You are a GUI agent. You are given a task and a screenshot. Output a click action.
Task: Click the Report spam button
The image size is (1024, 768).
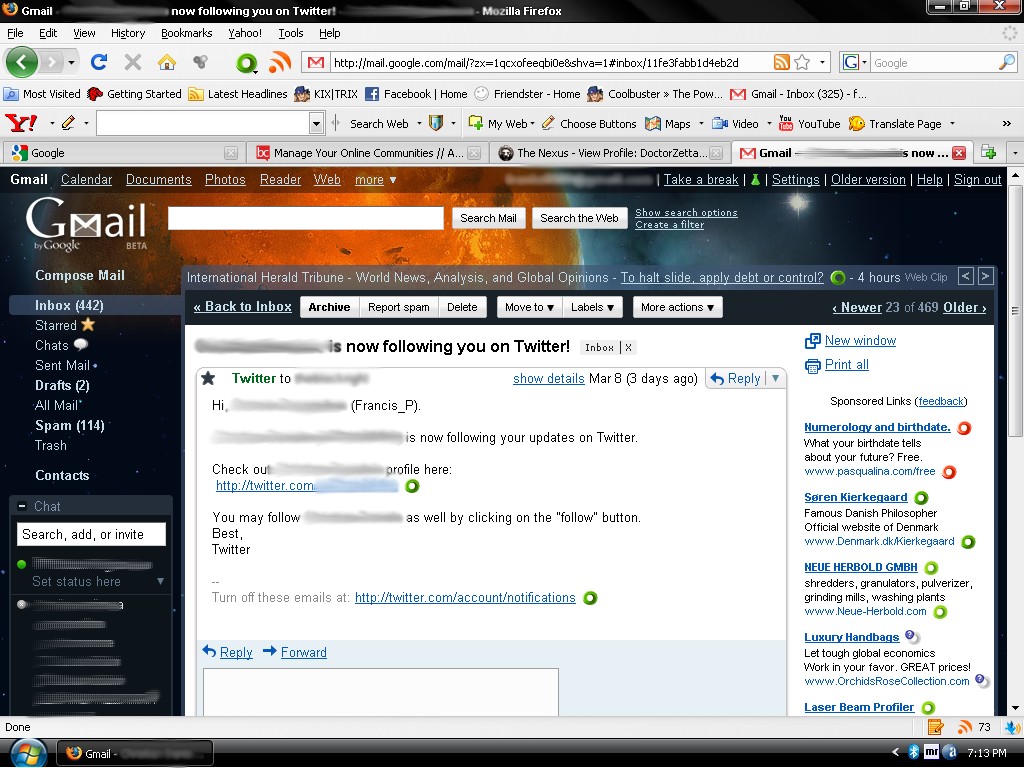pyautogui.click(x=398, y=307)
